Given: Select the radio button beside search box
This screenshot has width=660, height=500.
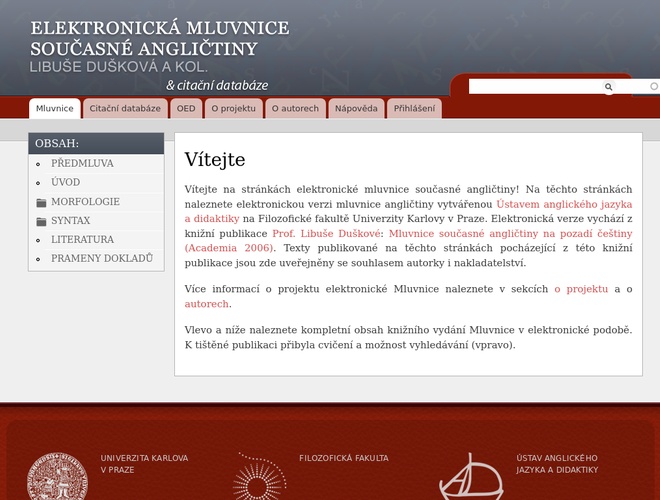Looking at the screenshot, I should [x=654, y=87].
